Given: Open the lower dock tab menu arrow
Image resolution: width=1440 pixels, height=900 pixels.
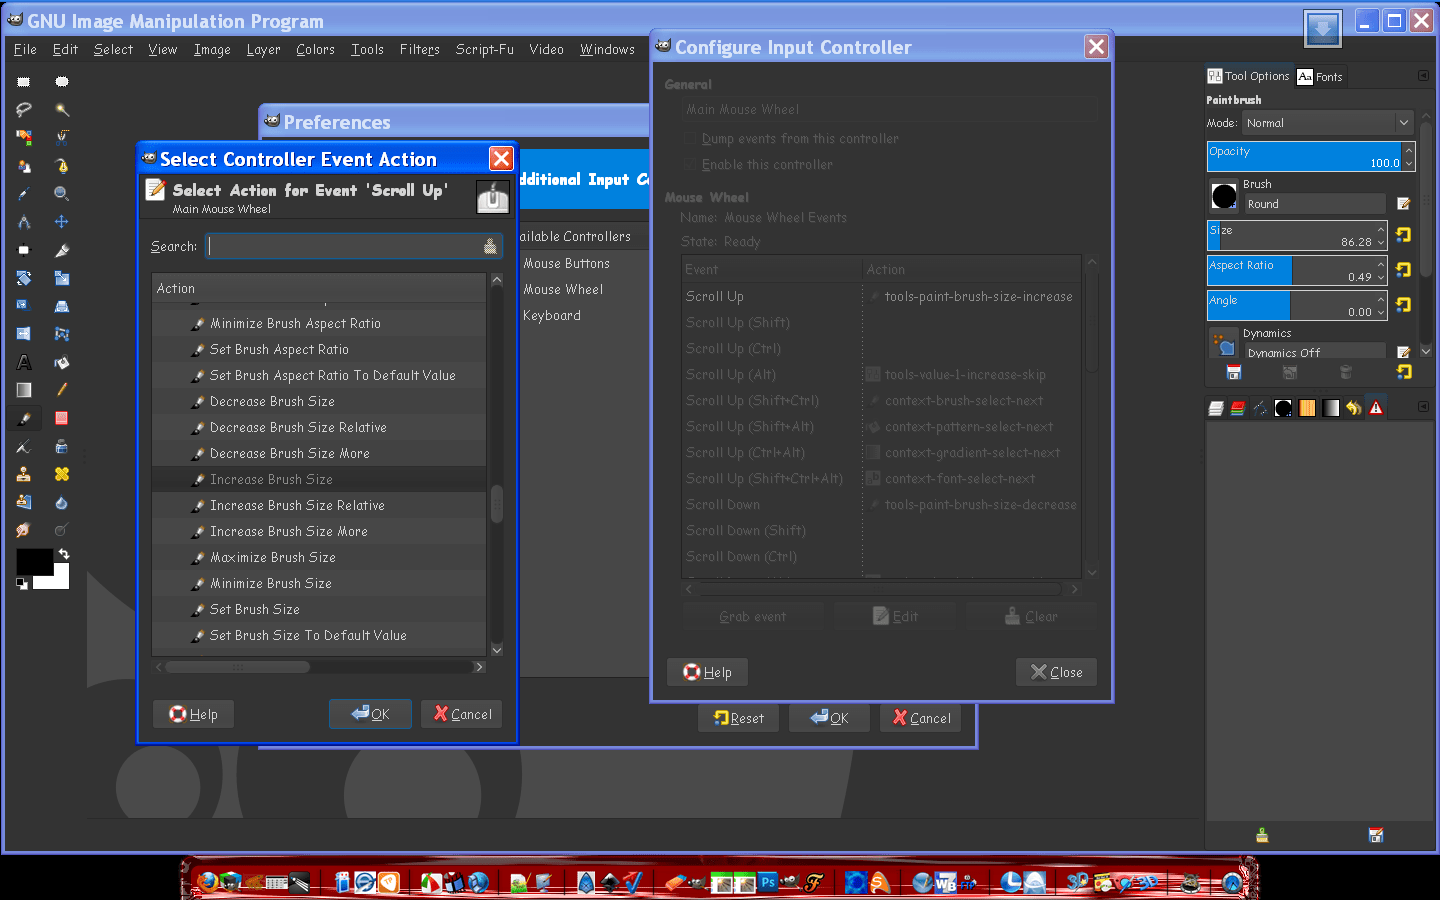Looking at the screenshot, I should [1423, 407].
